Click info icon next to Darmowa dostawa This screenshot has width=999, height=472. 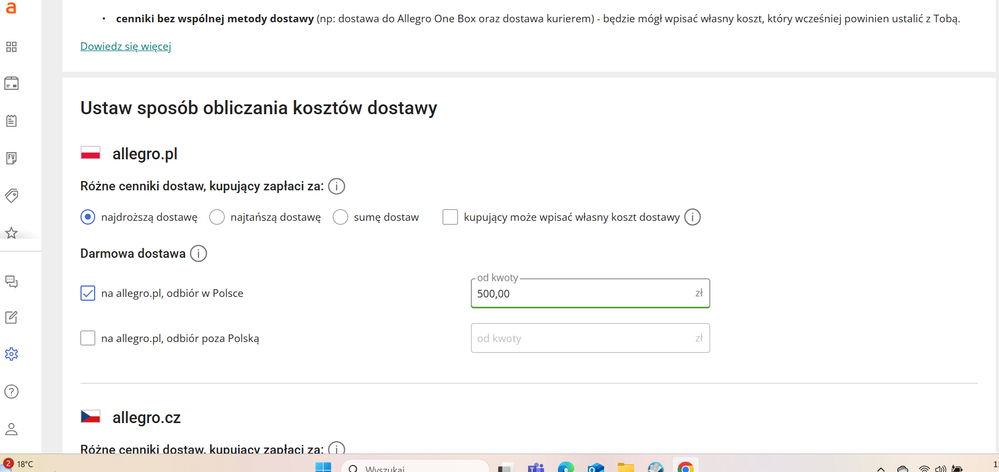pos(198,254)
